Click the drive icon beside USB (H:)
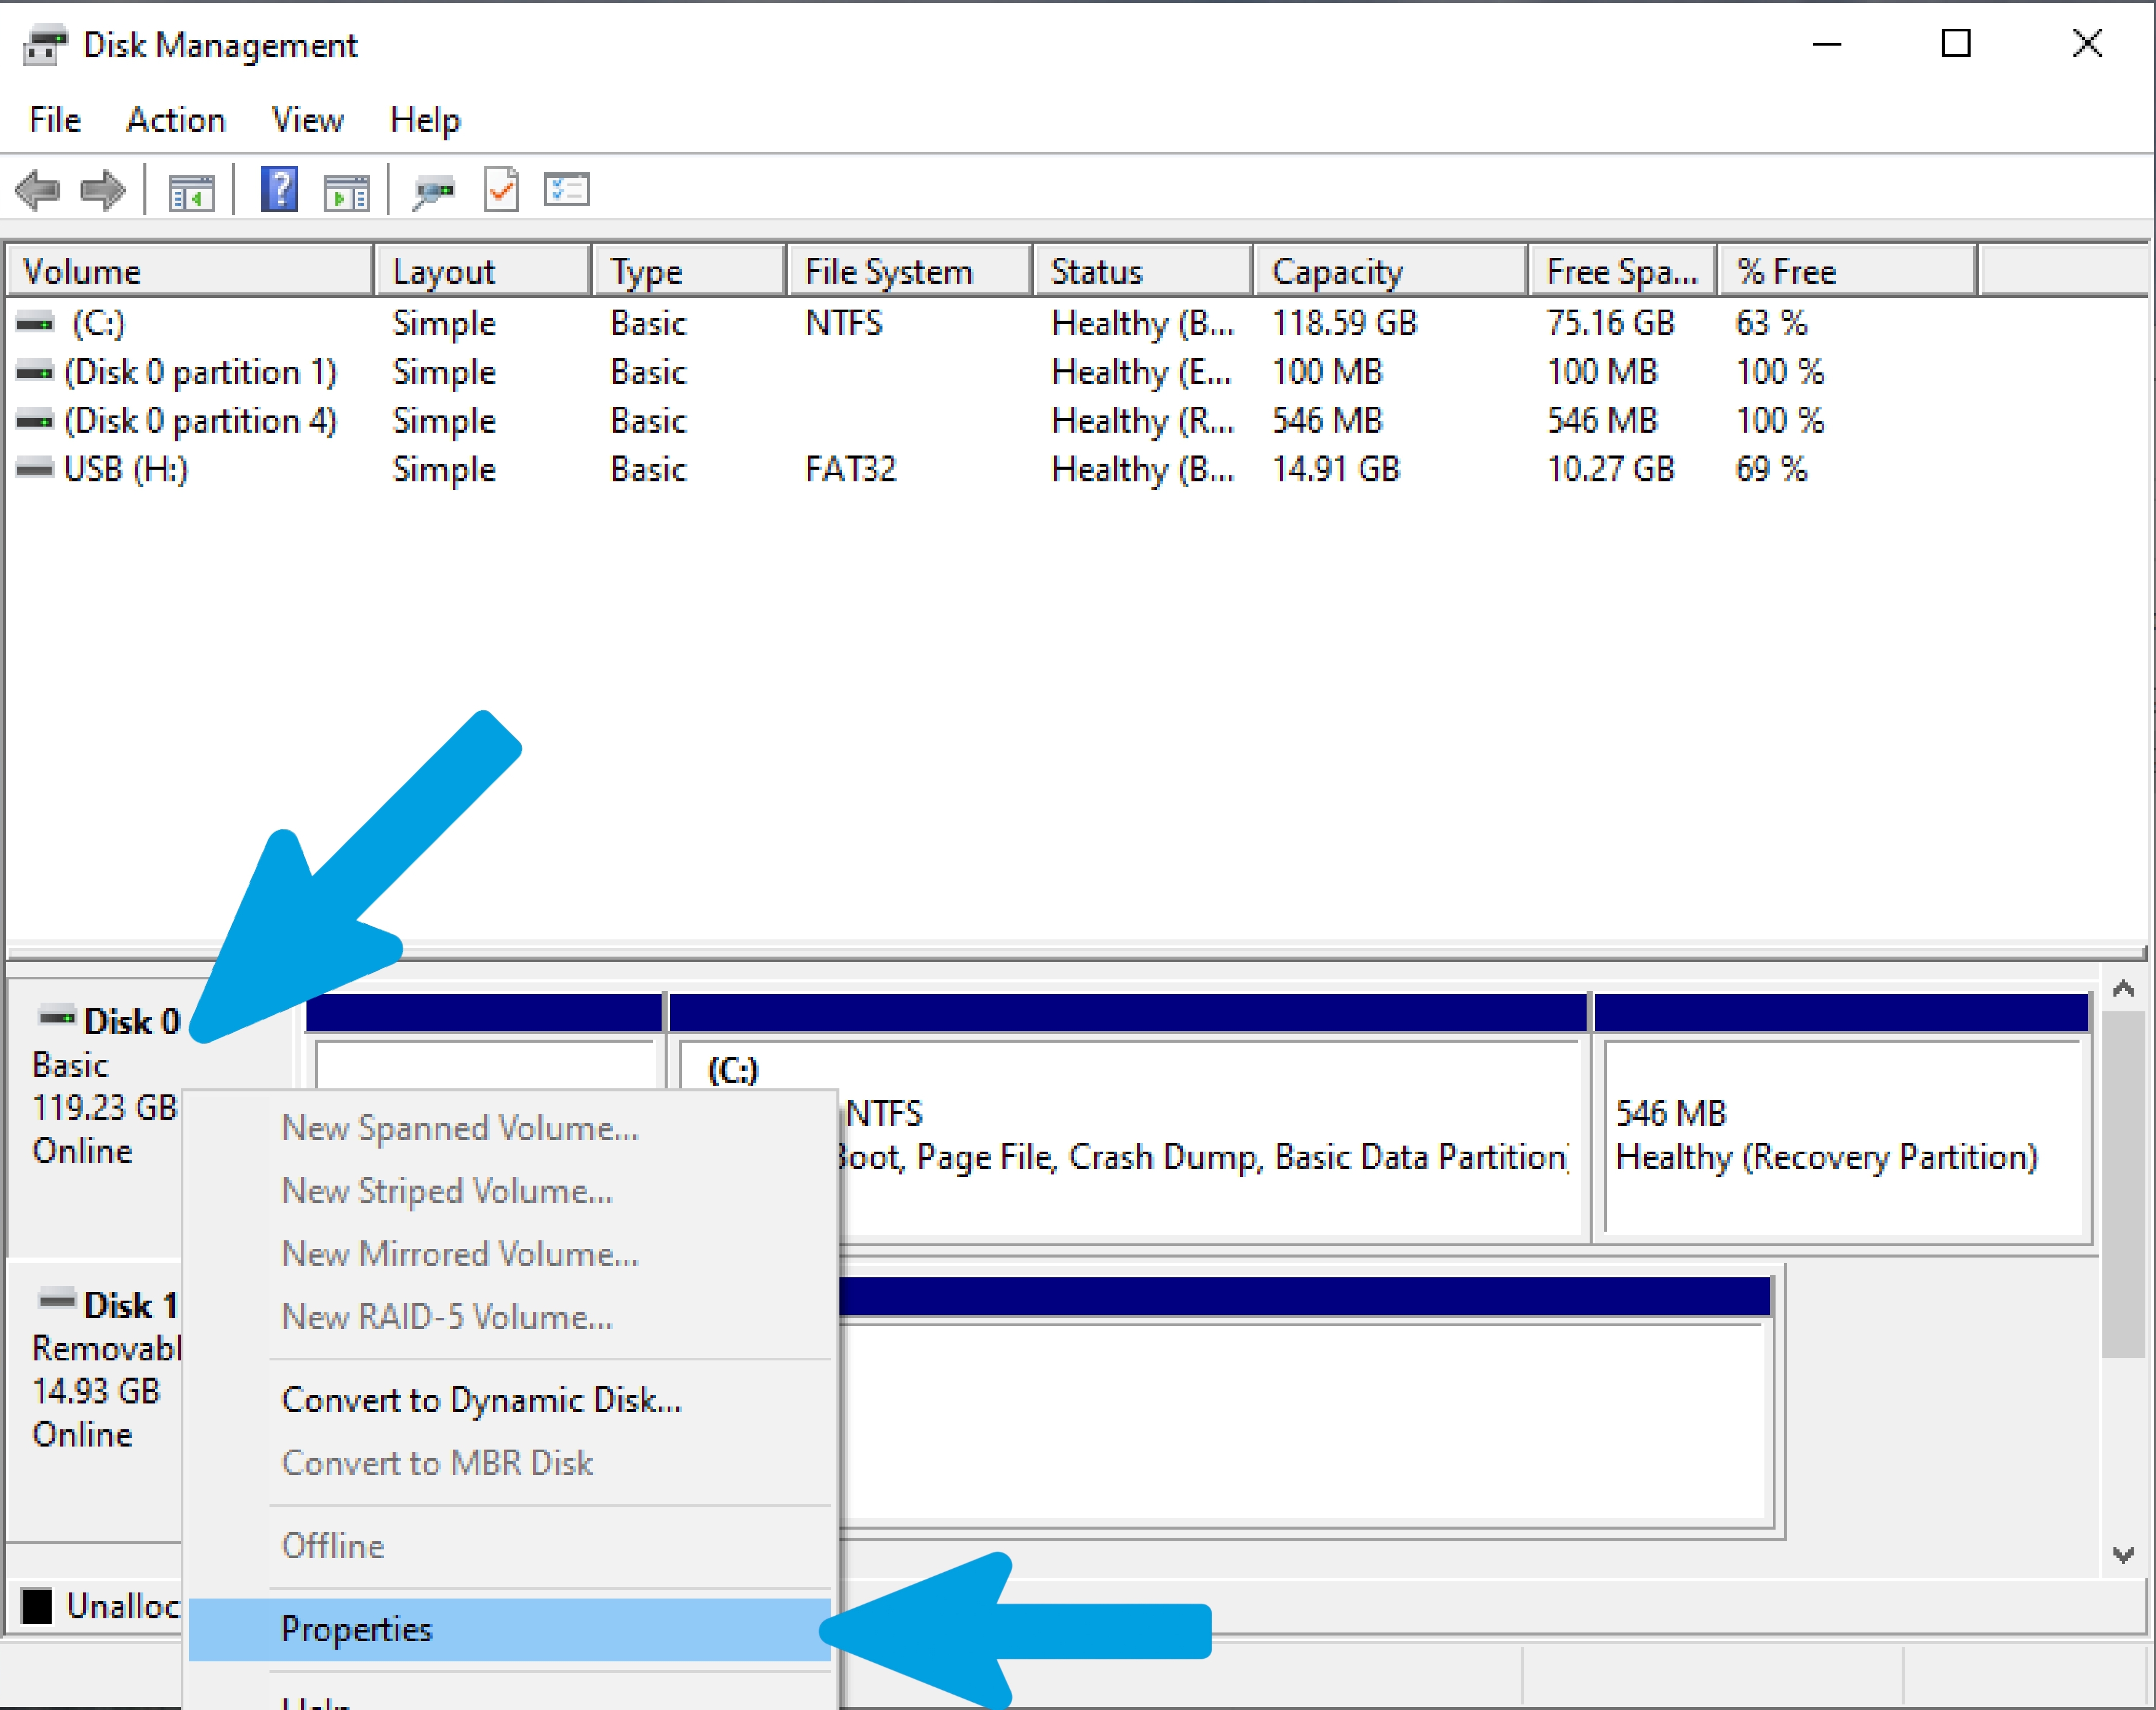 click(35, 468)
